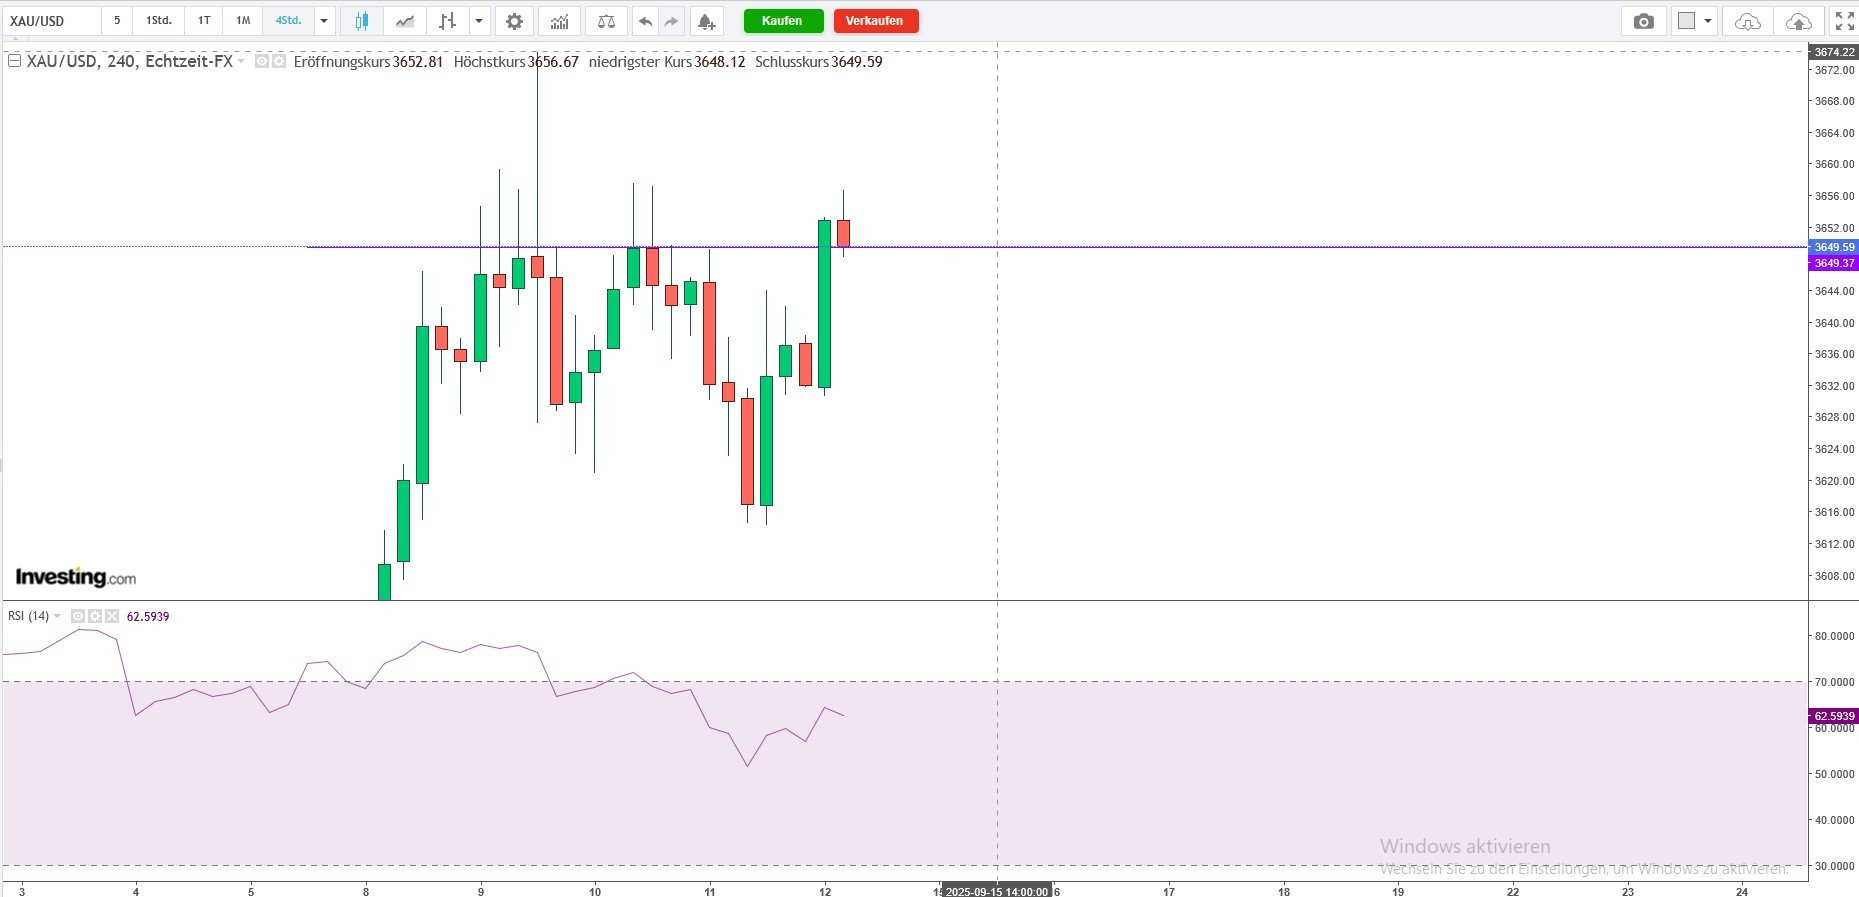
Task: Click the compare symbols scales icon
Action: click(605, 21)
